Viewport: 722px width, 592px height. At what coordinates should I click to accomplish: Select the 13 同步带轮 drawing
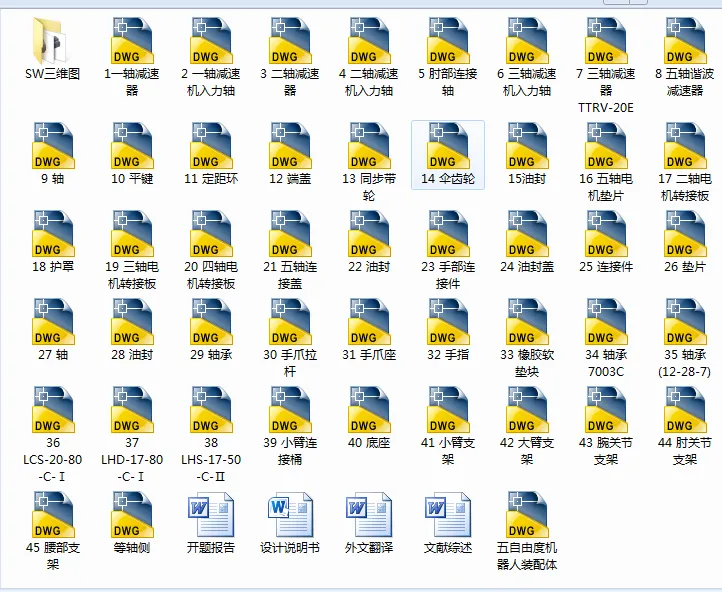(369, 162)
